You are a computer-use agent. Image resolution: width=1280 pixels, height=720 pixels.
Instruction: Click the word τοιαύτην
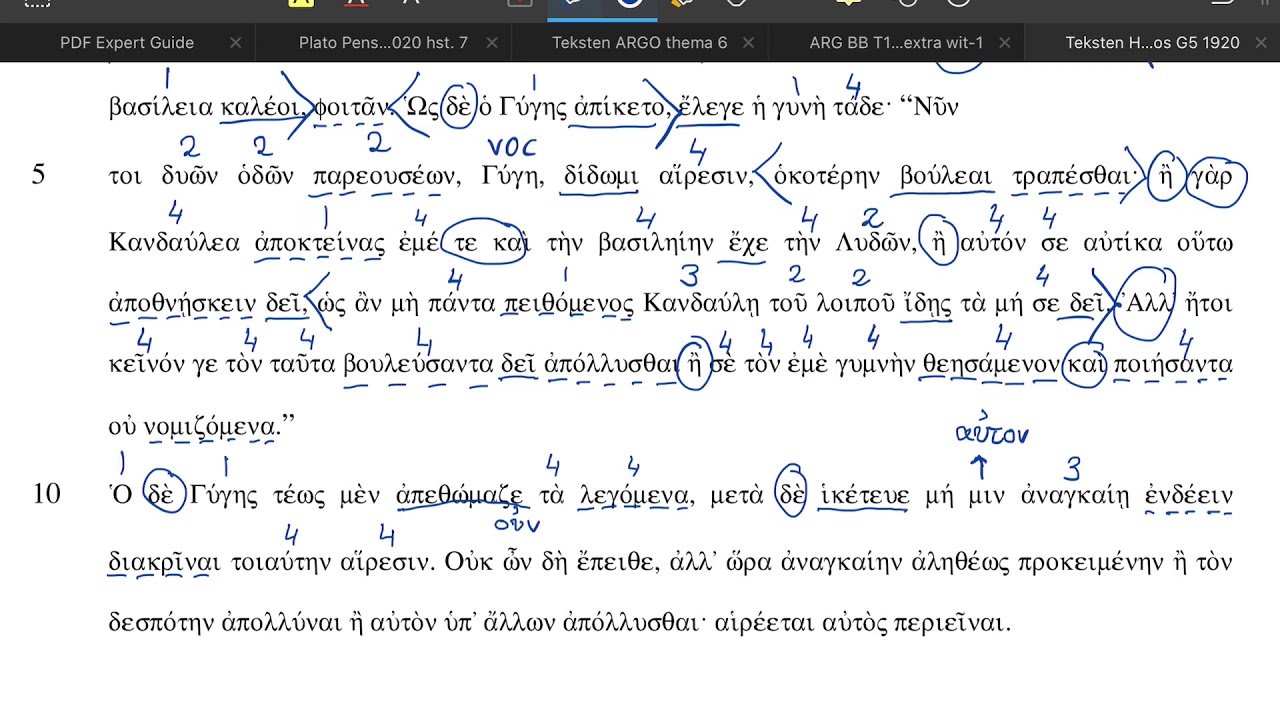point(281,562)
